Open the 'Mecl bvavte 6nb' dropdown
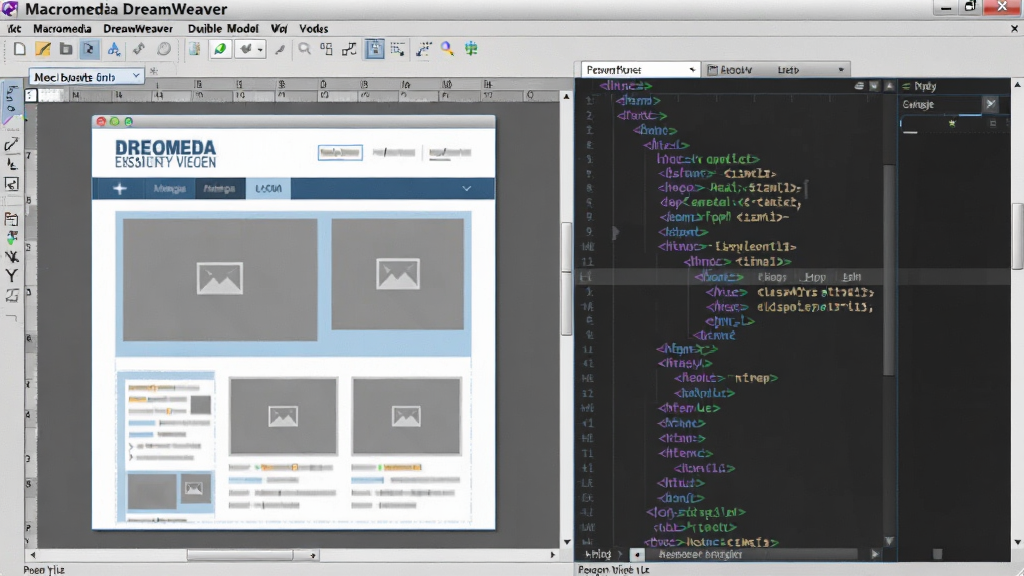Screen dimensions: 1024x576 86,77
